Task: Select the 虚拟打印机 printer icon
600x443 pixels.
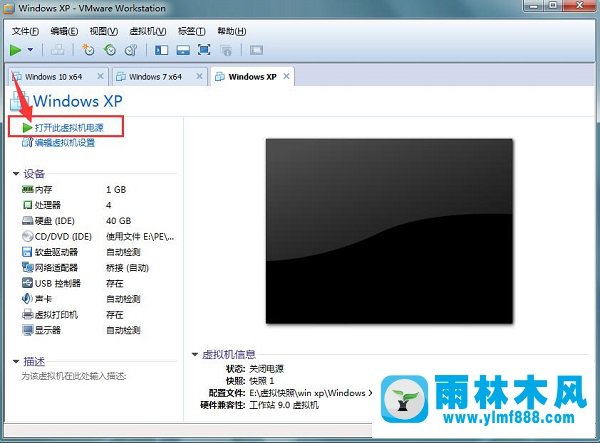Action: click(28, 314)
